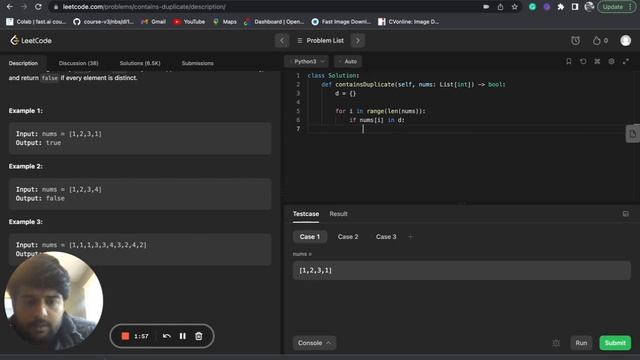The height and width of the screenshot is (360, 640).
Task: Open the Colab fast.ai bookmark
Action: pos(36,22)
